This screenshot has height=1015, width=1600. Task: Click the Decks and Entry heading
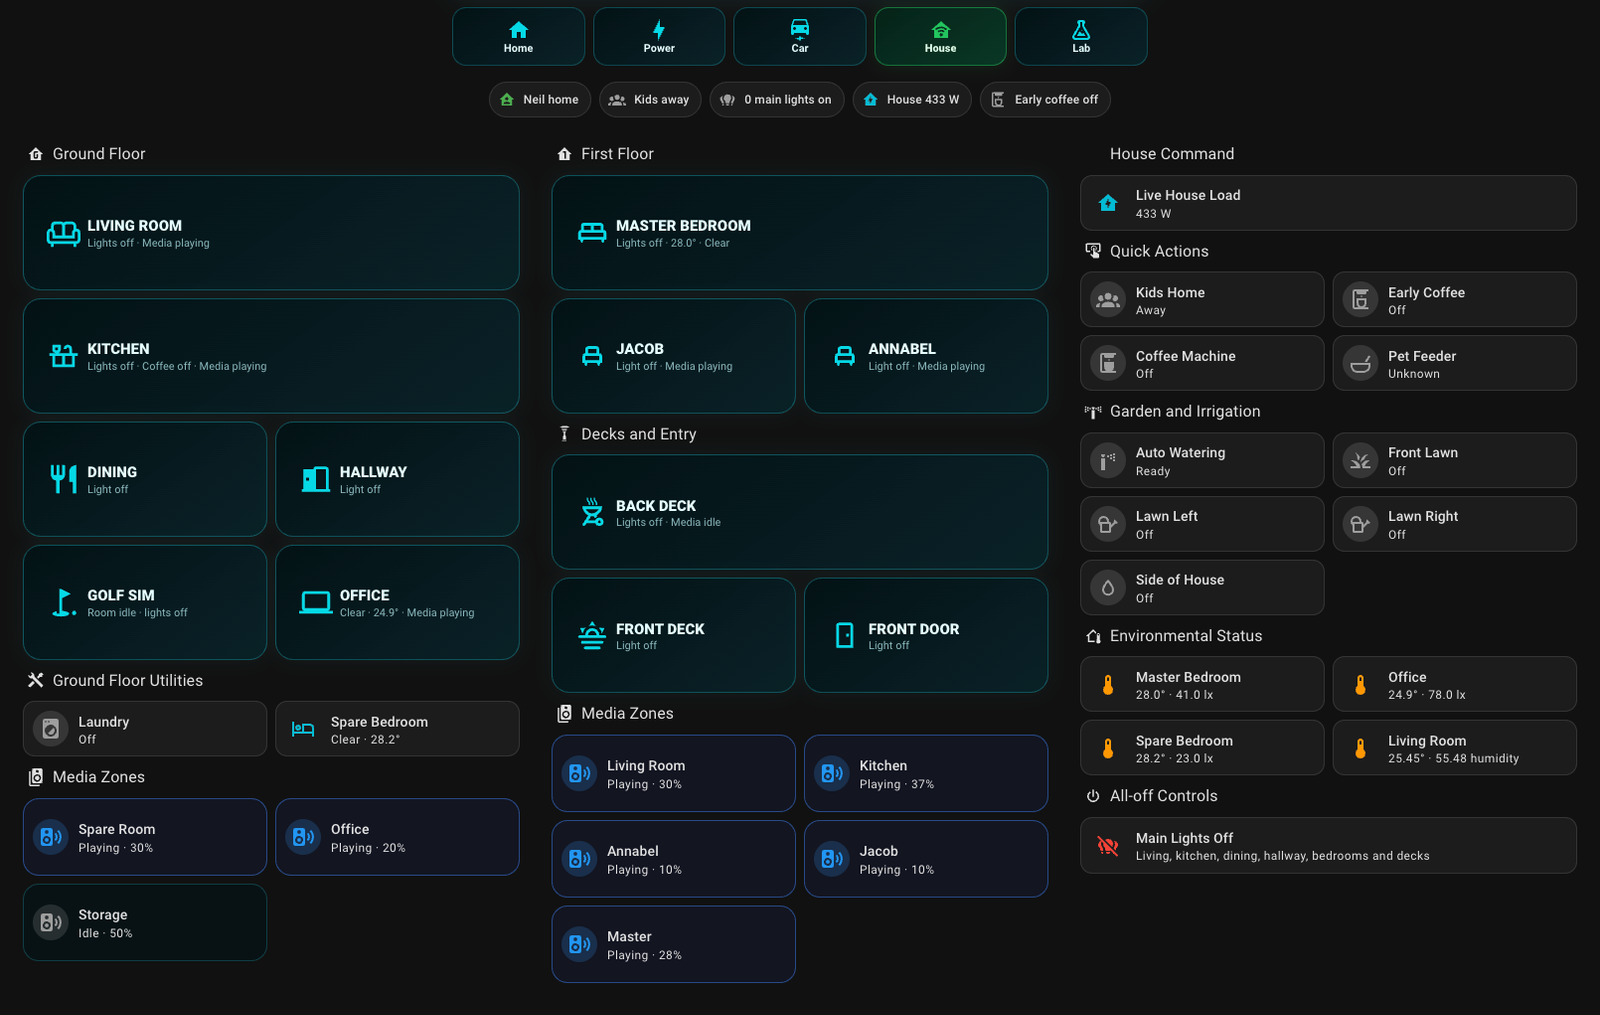[x=639, y=434]
